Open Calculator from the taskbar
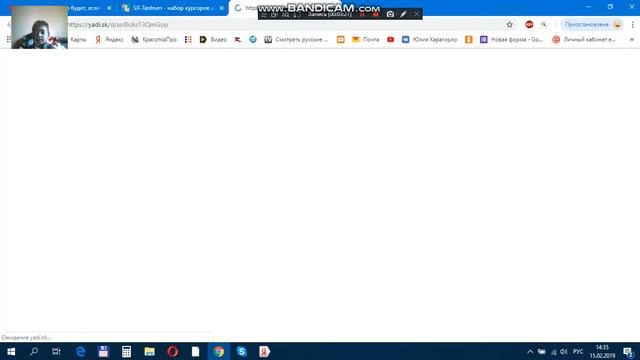 (x=126, y=351)
